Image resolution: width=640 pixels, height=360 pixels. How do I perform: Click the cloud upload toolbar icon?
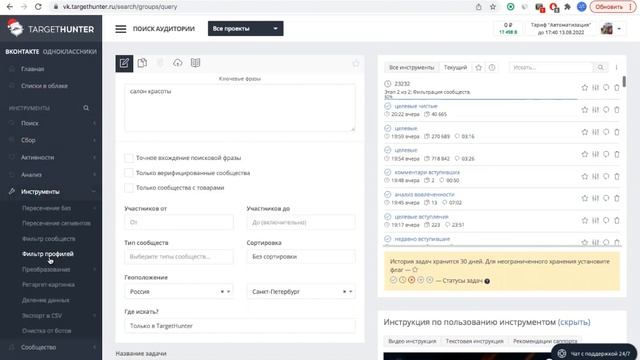[178, 63]
